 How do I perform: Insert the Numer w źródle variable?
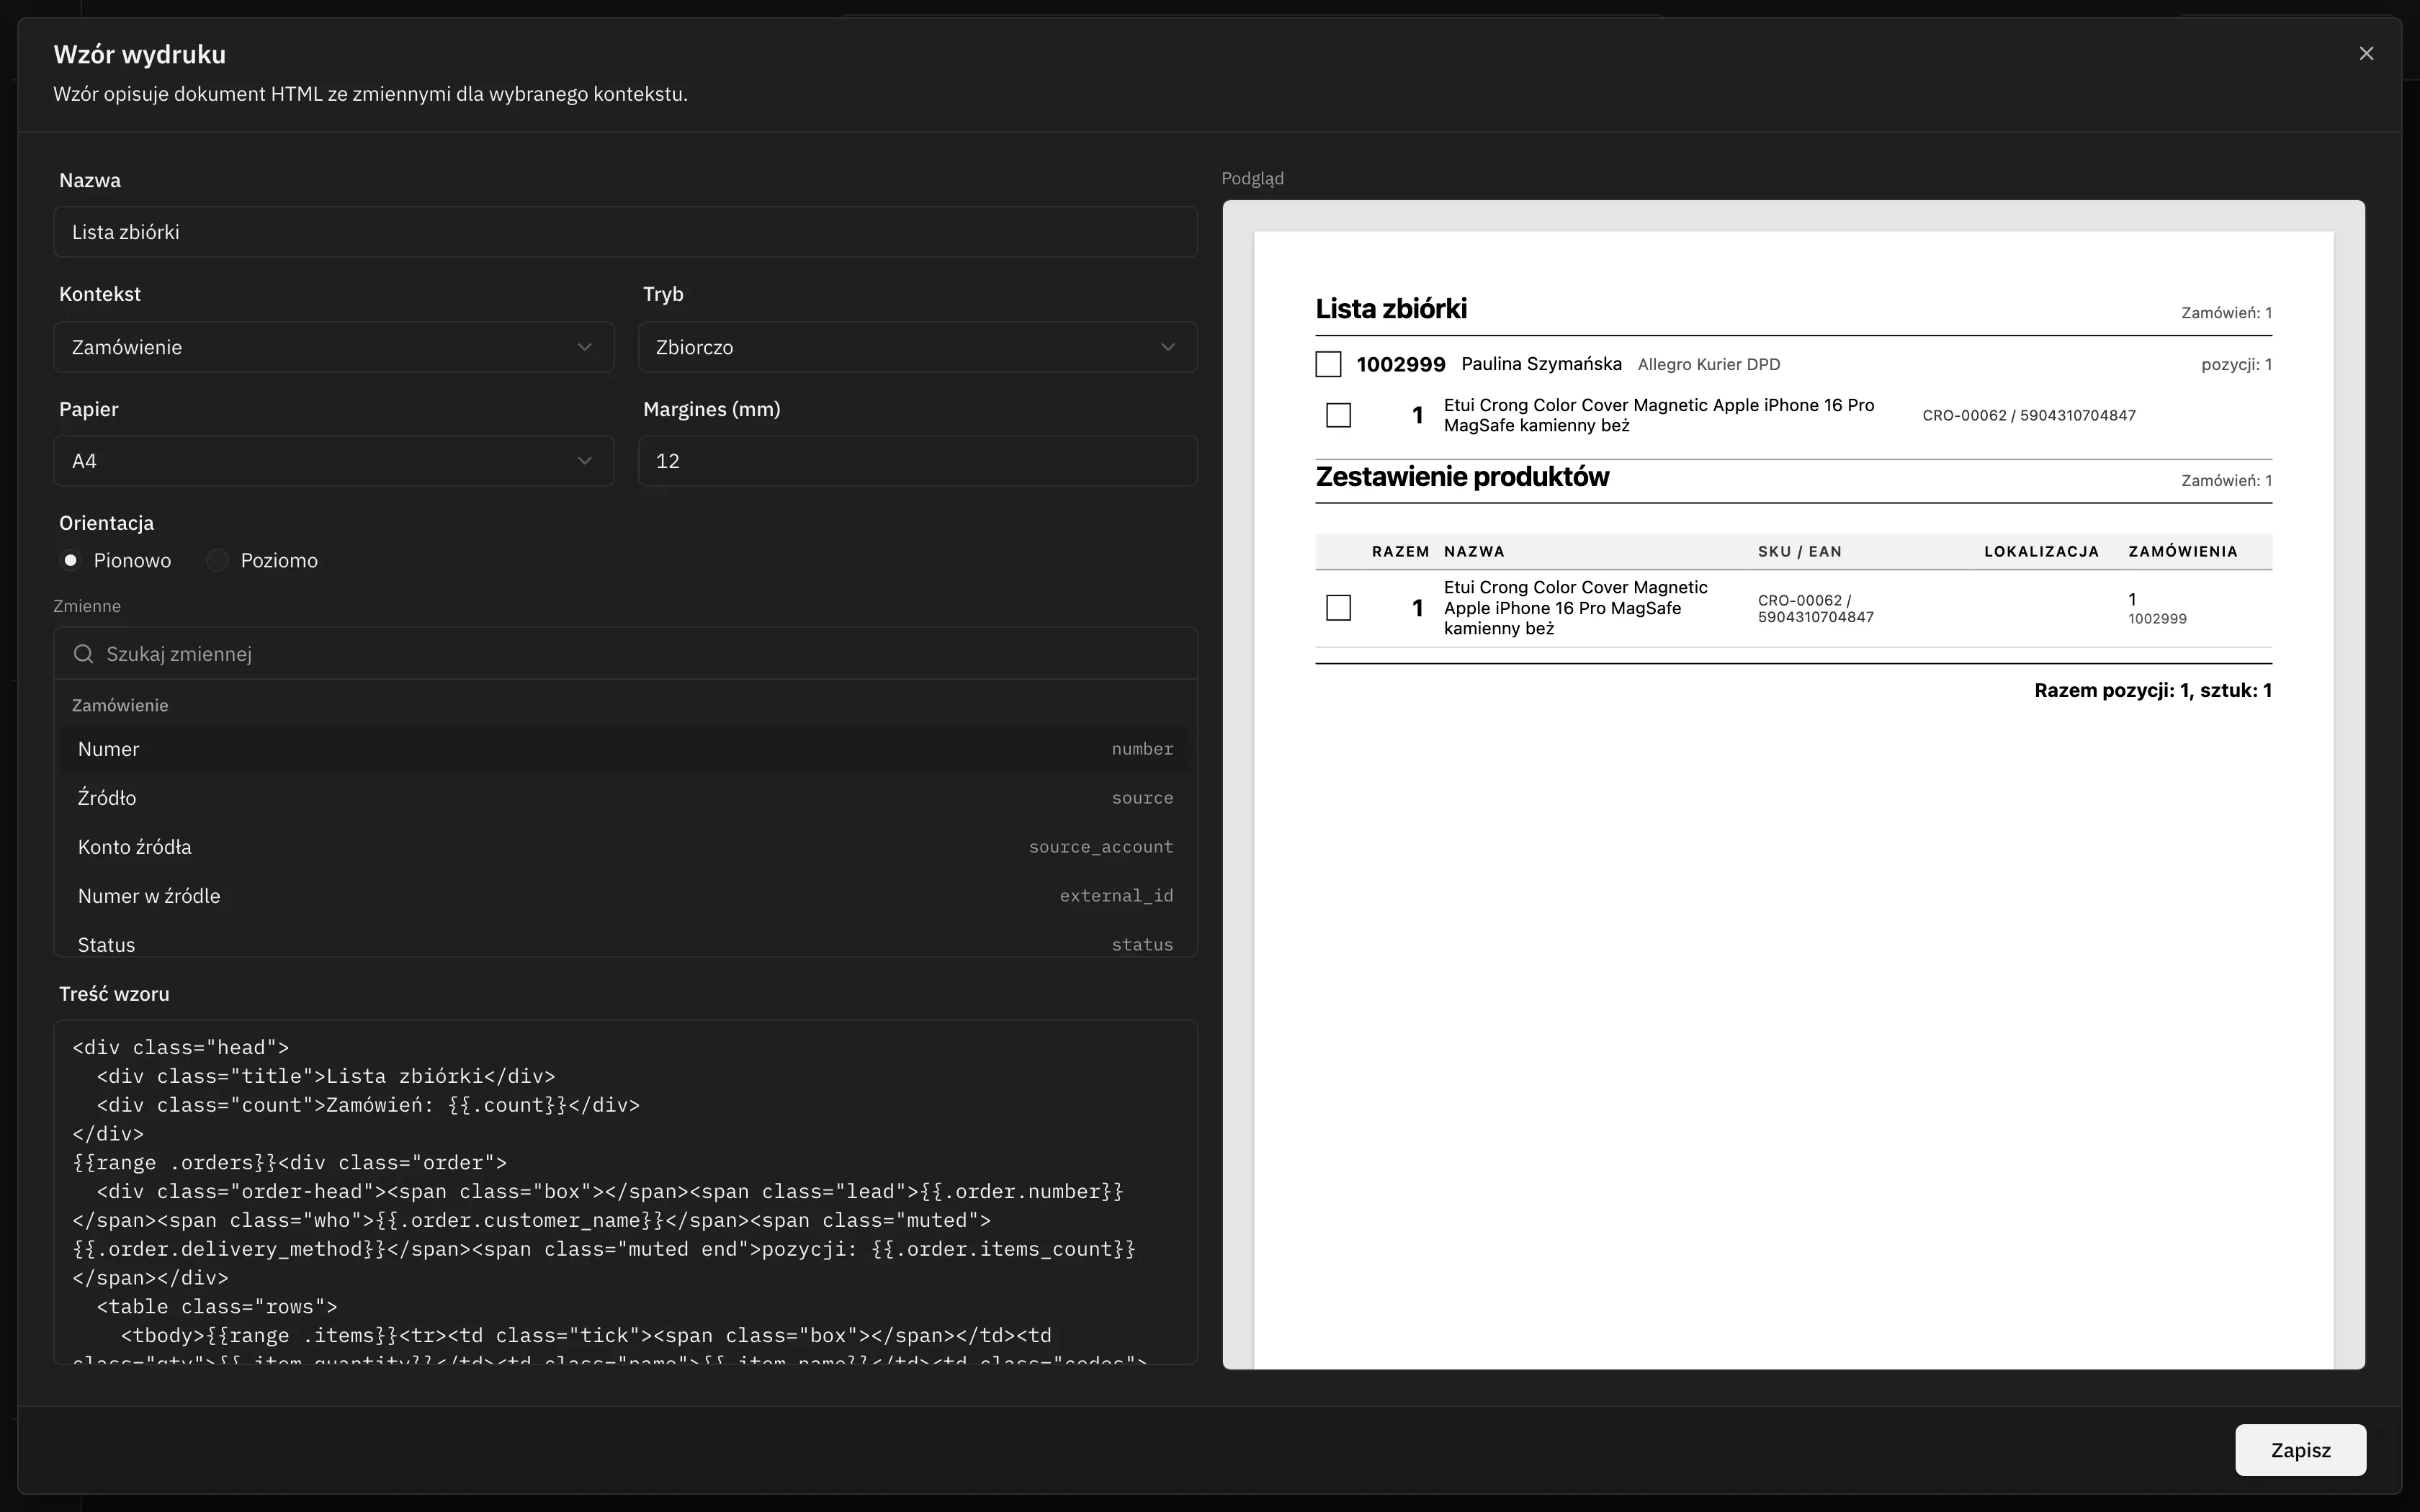click(626, 896)
